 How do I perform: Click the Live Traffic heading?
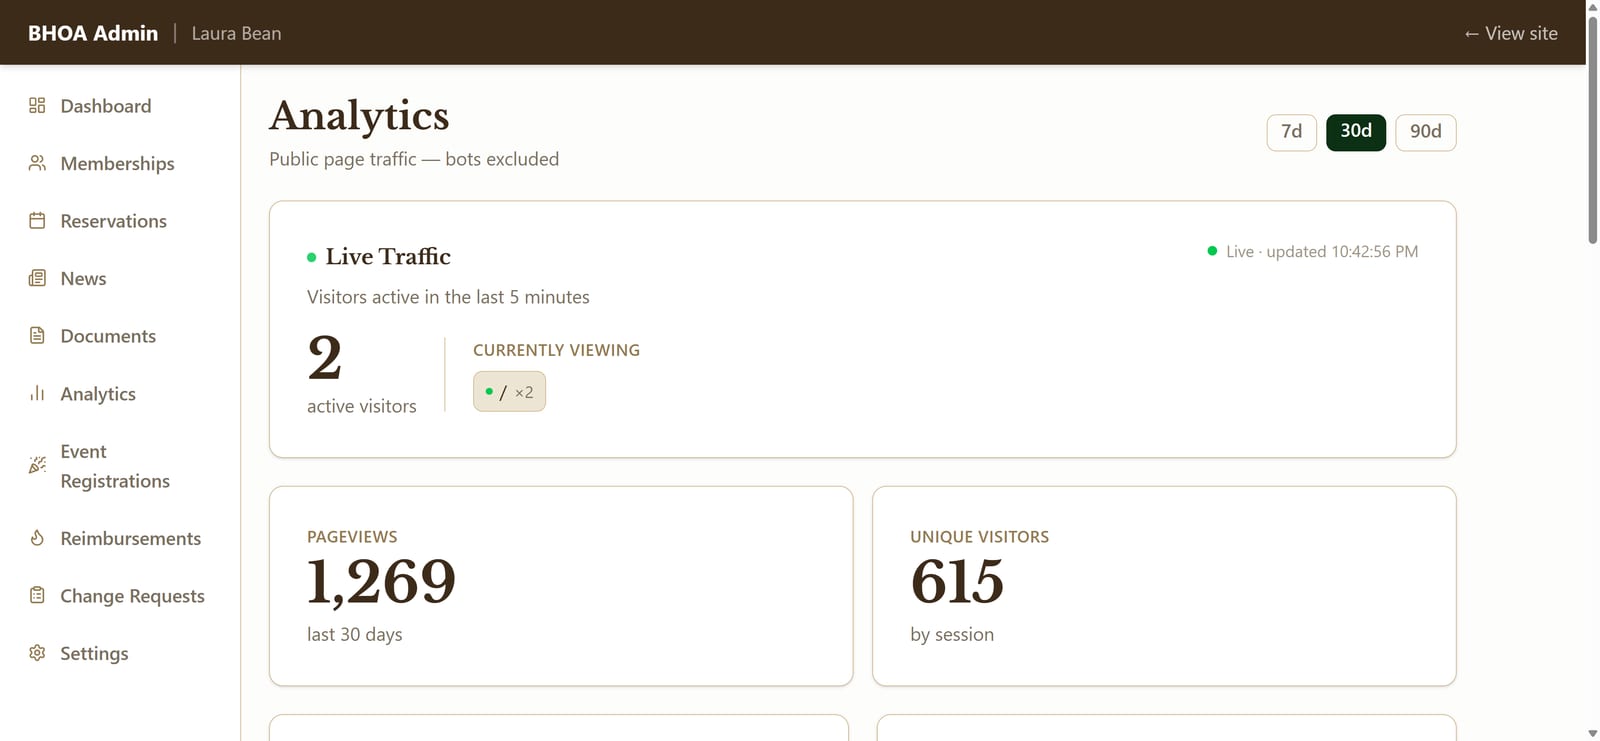pos(388,256)
